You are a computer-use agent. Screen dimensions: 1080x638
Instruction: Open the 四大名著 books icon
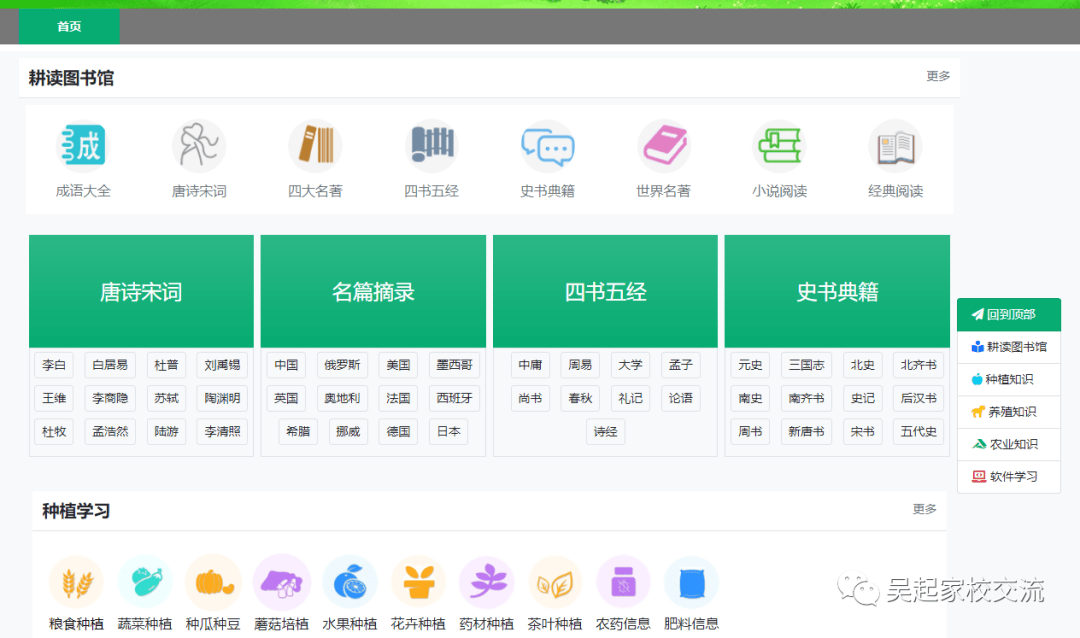coord(315,147)
